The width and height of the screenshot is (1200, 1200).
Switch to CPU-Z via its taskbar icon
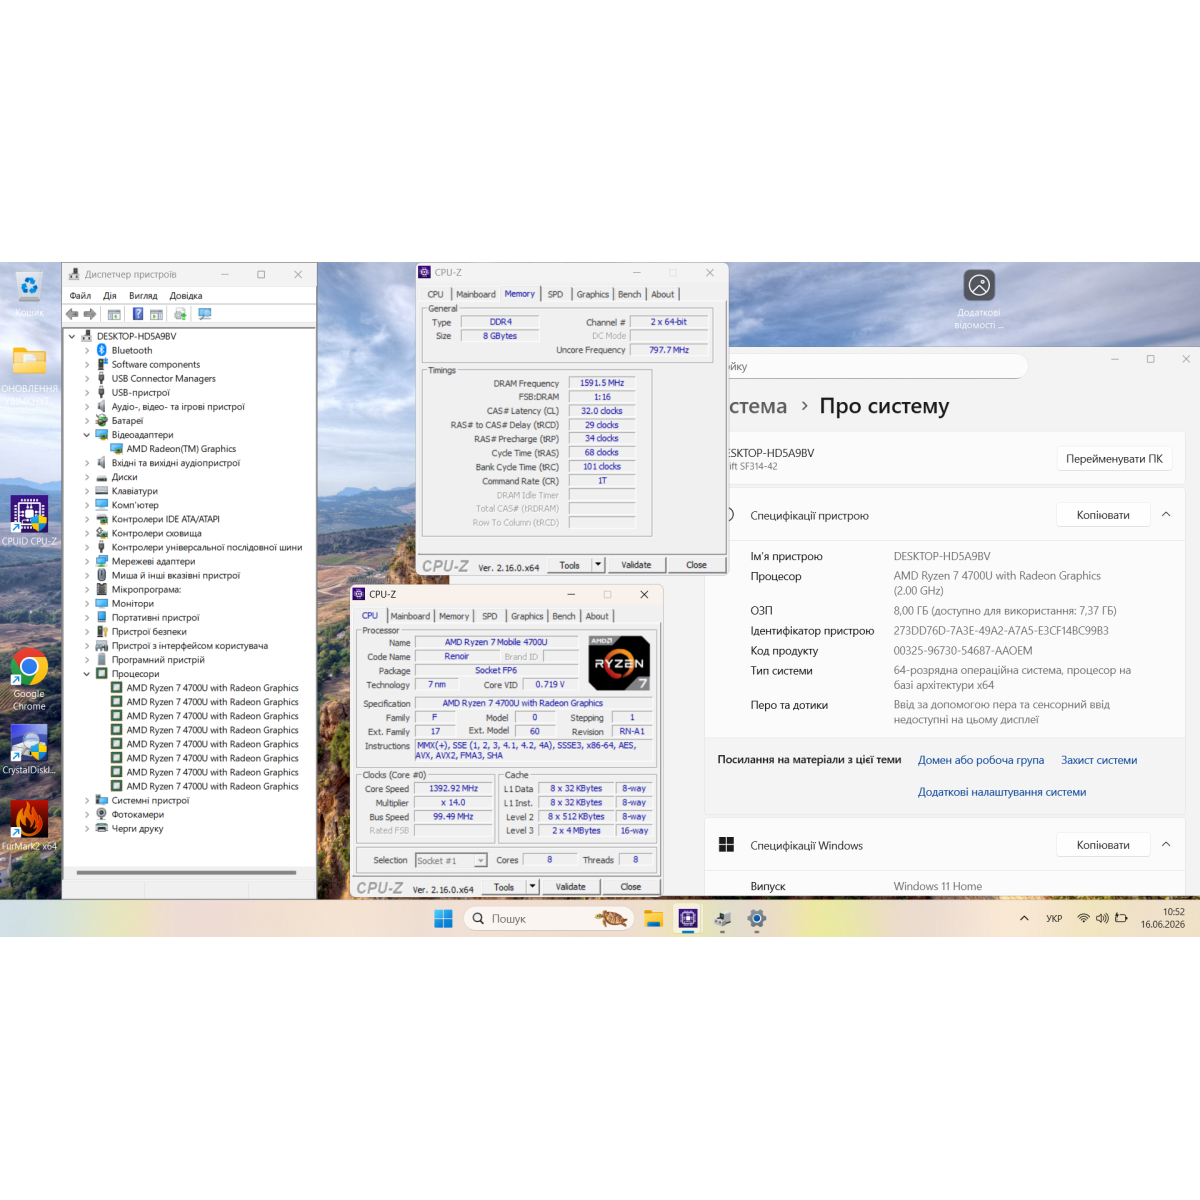(688, 918)
